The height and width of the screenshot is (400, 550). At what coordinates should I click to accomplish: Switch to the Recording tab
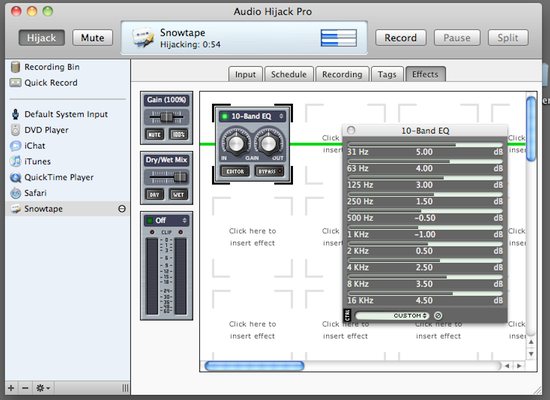(342, 74)
